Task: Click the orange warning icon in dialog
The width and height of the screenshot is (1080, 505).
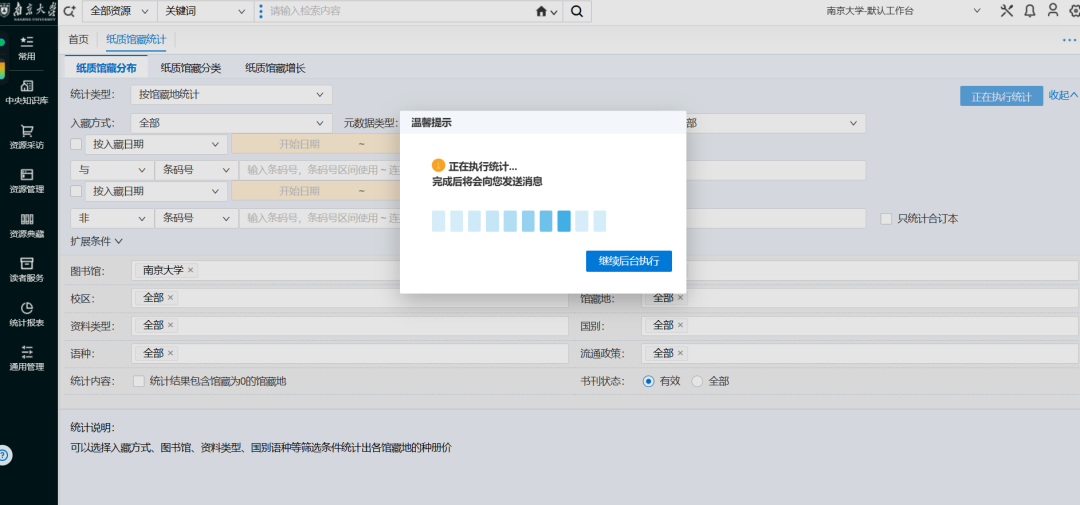Action: 437,166
